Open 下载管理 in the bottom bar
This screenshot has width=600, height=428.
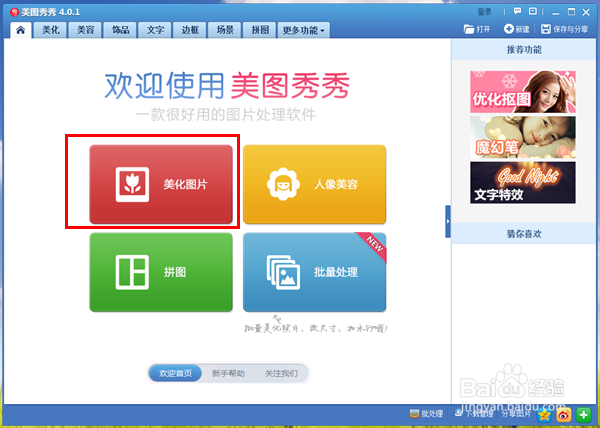coord(474,413)
